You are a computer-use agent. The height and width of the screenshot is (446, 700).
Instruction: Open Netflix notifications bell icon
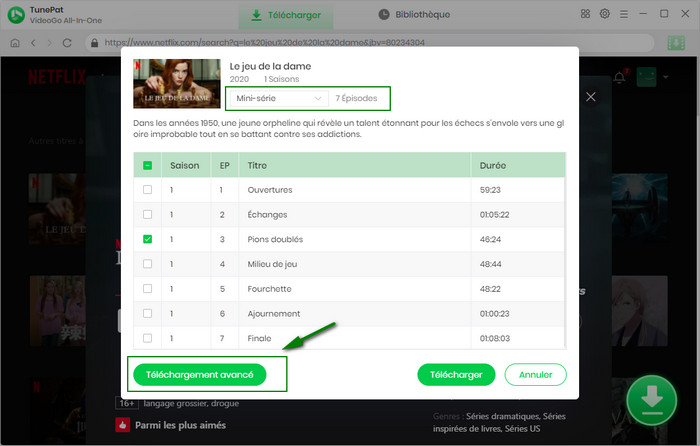coord(619,78)
